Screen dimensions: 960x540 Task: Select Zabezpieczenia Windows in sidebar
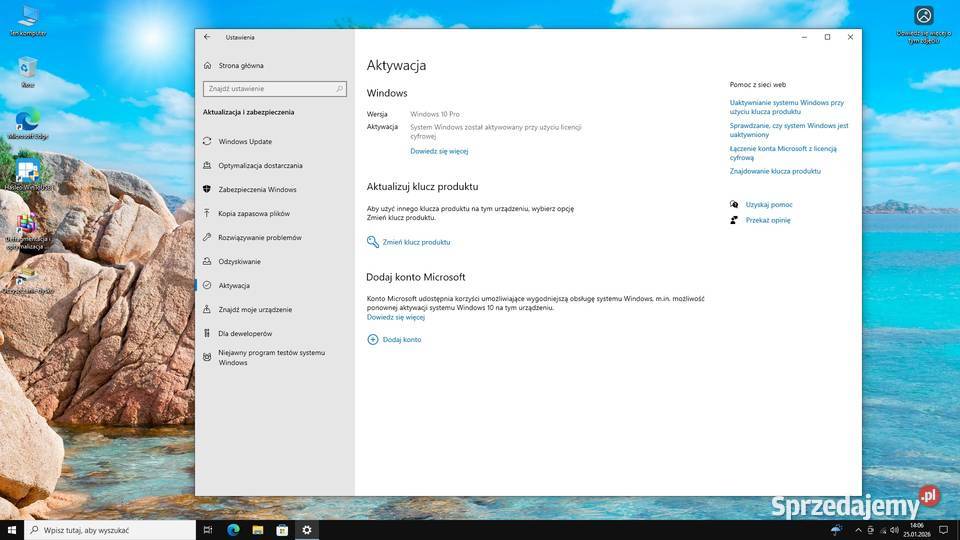click(257, 190)
